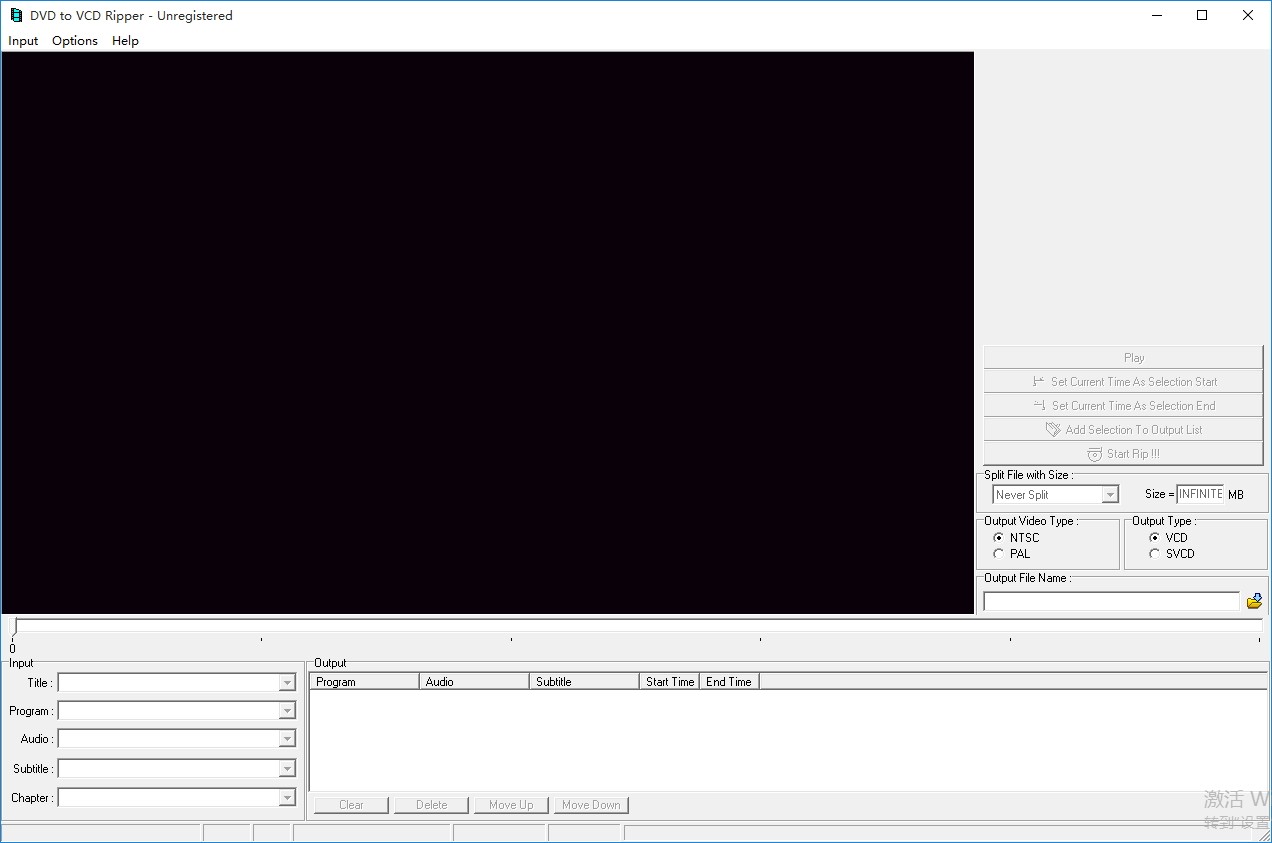The image size is (1272, 843).
Task: Click inside the Output File Name field
Action: (x=1110, y=600)
